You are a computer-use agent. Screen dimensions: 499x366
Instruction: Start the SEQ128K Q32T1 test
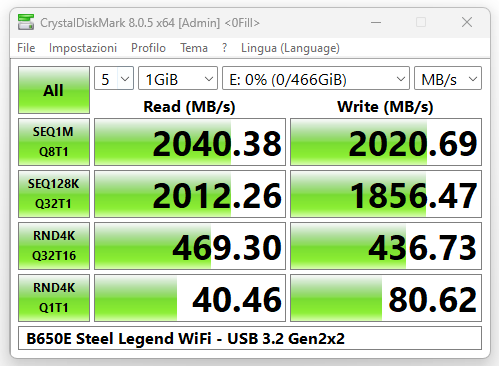pos(54,194)
